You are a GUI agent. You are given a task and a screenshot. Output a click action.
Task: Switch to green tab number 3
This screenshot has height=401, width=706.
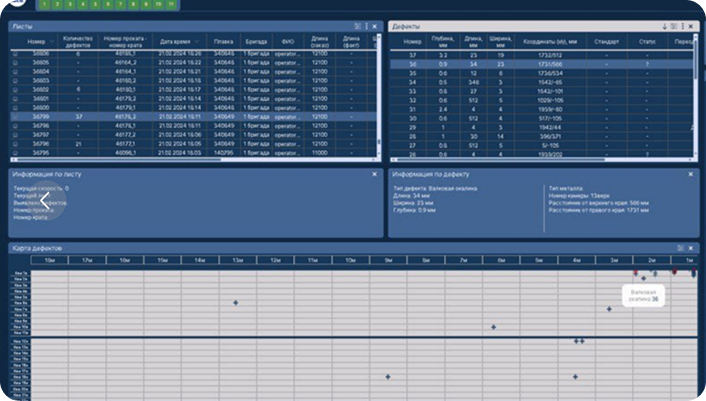coord(70,4)
